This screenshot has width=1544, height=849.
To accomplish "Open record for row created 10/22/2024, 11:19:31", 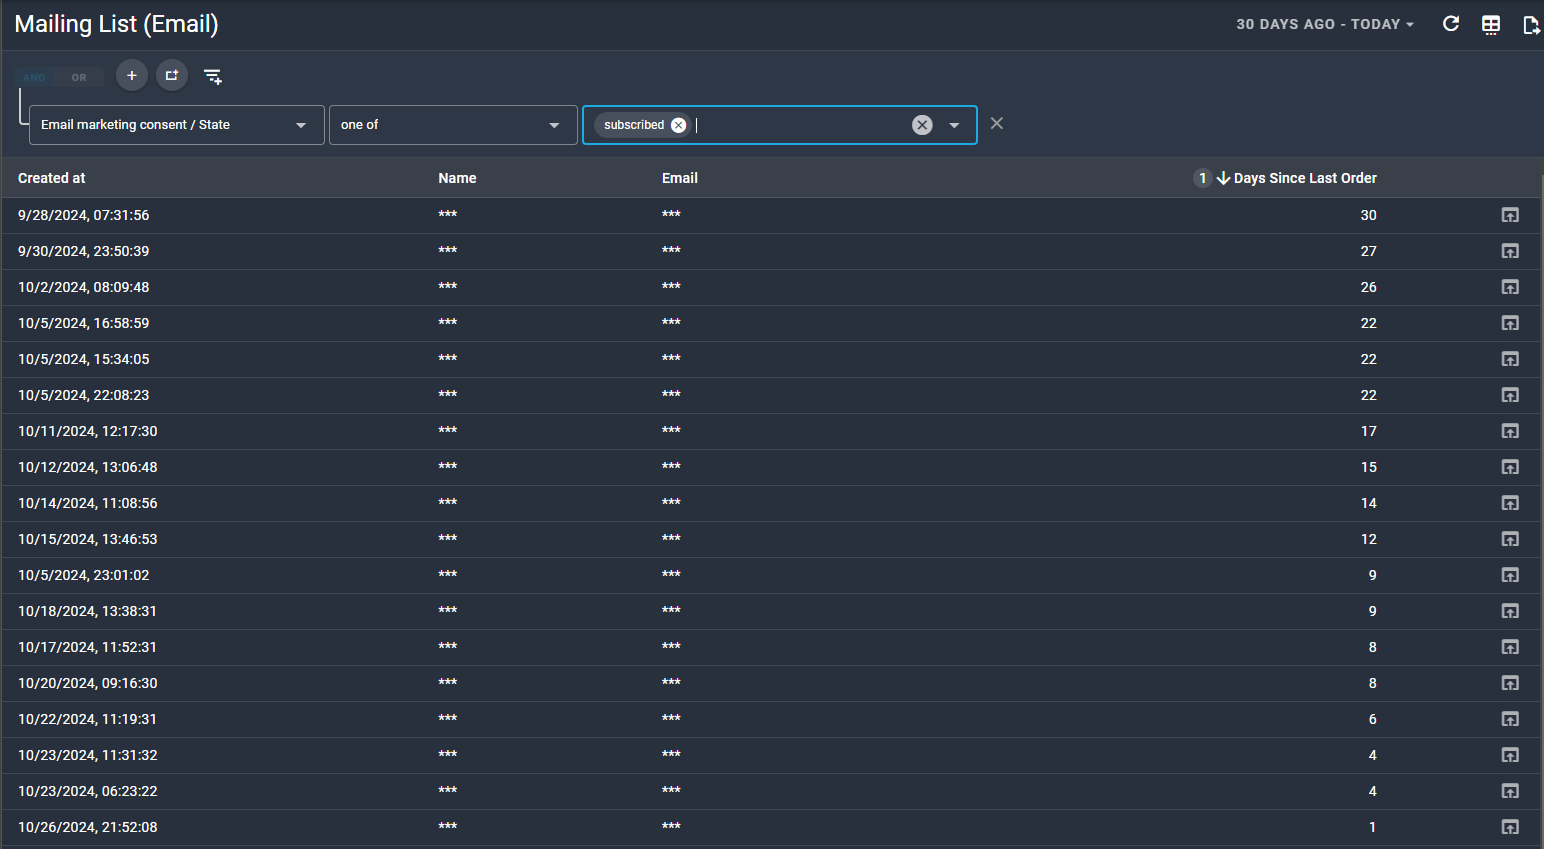I will tap(1510, 719).
